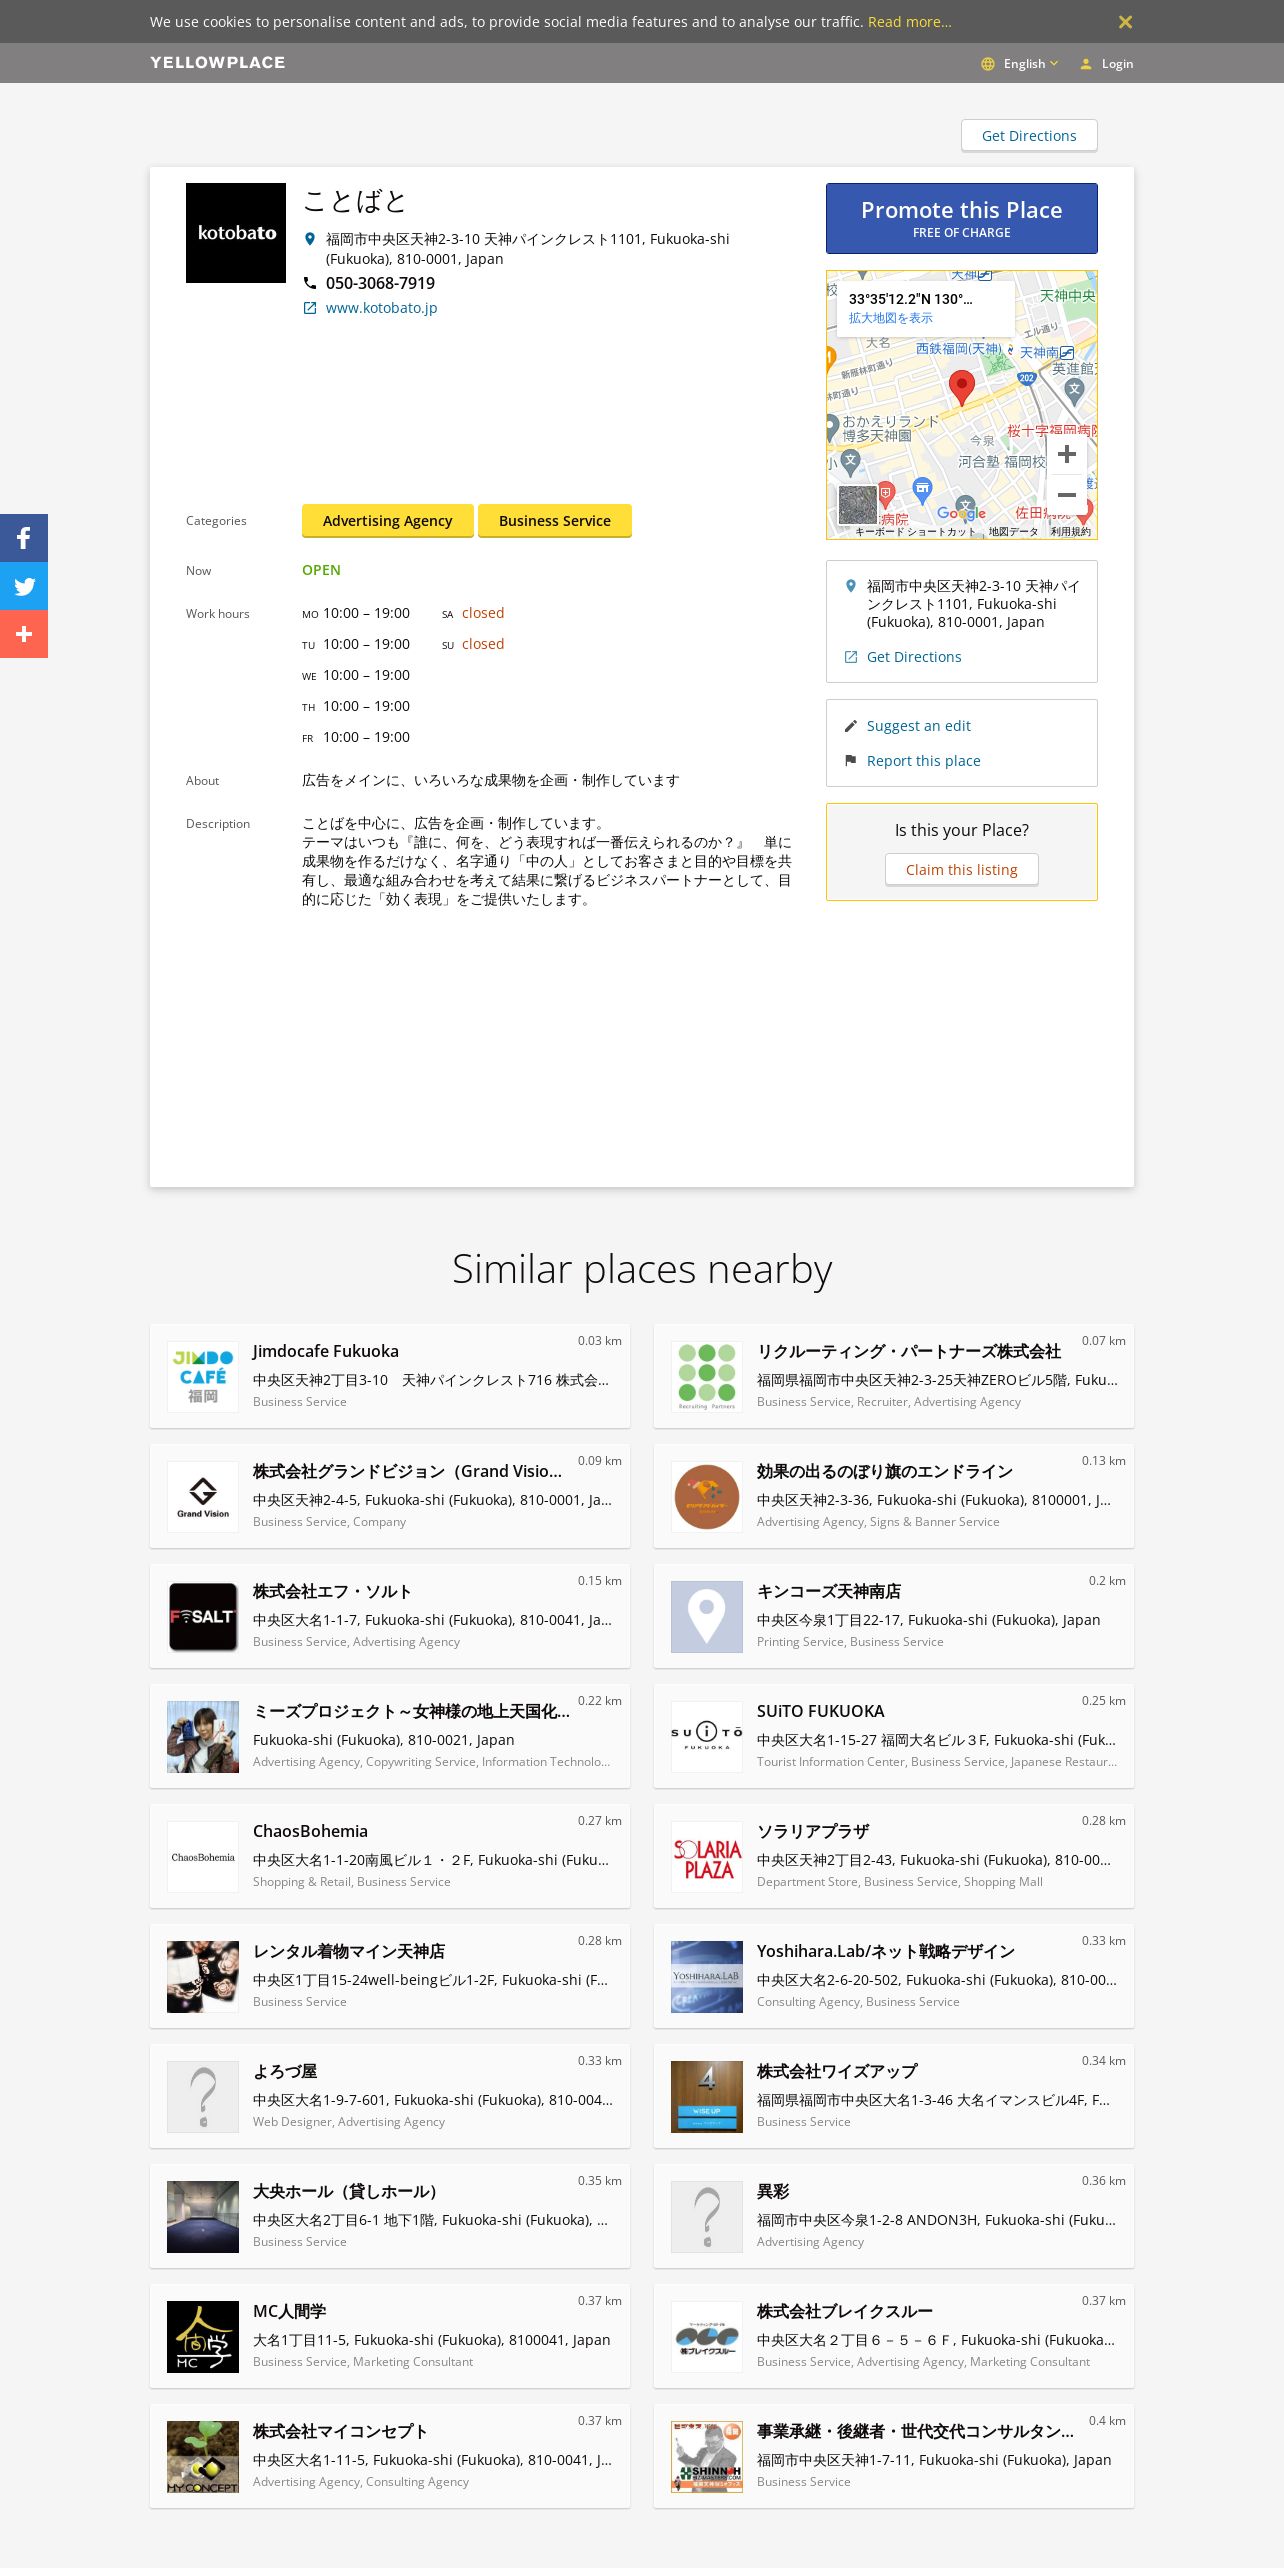Share on Twitter via sidebar icon
Screen dimensions: 1284x2568
click(x=24, y=586)
